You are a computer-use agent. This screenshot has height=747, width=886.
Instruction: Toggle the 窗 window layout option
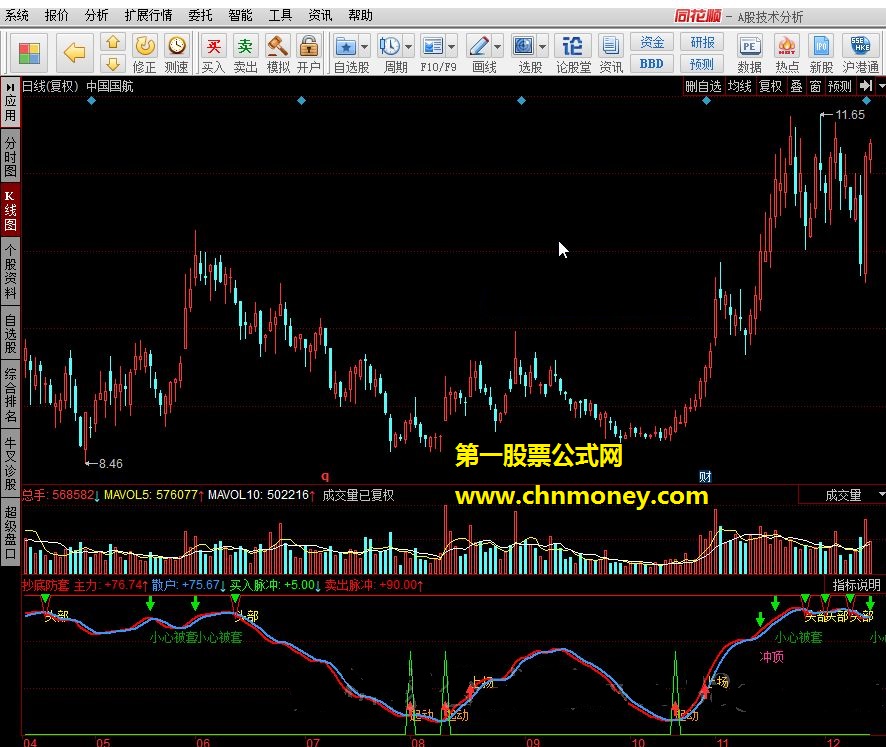(x=815, y=86)
